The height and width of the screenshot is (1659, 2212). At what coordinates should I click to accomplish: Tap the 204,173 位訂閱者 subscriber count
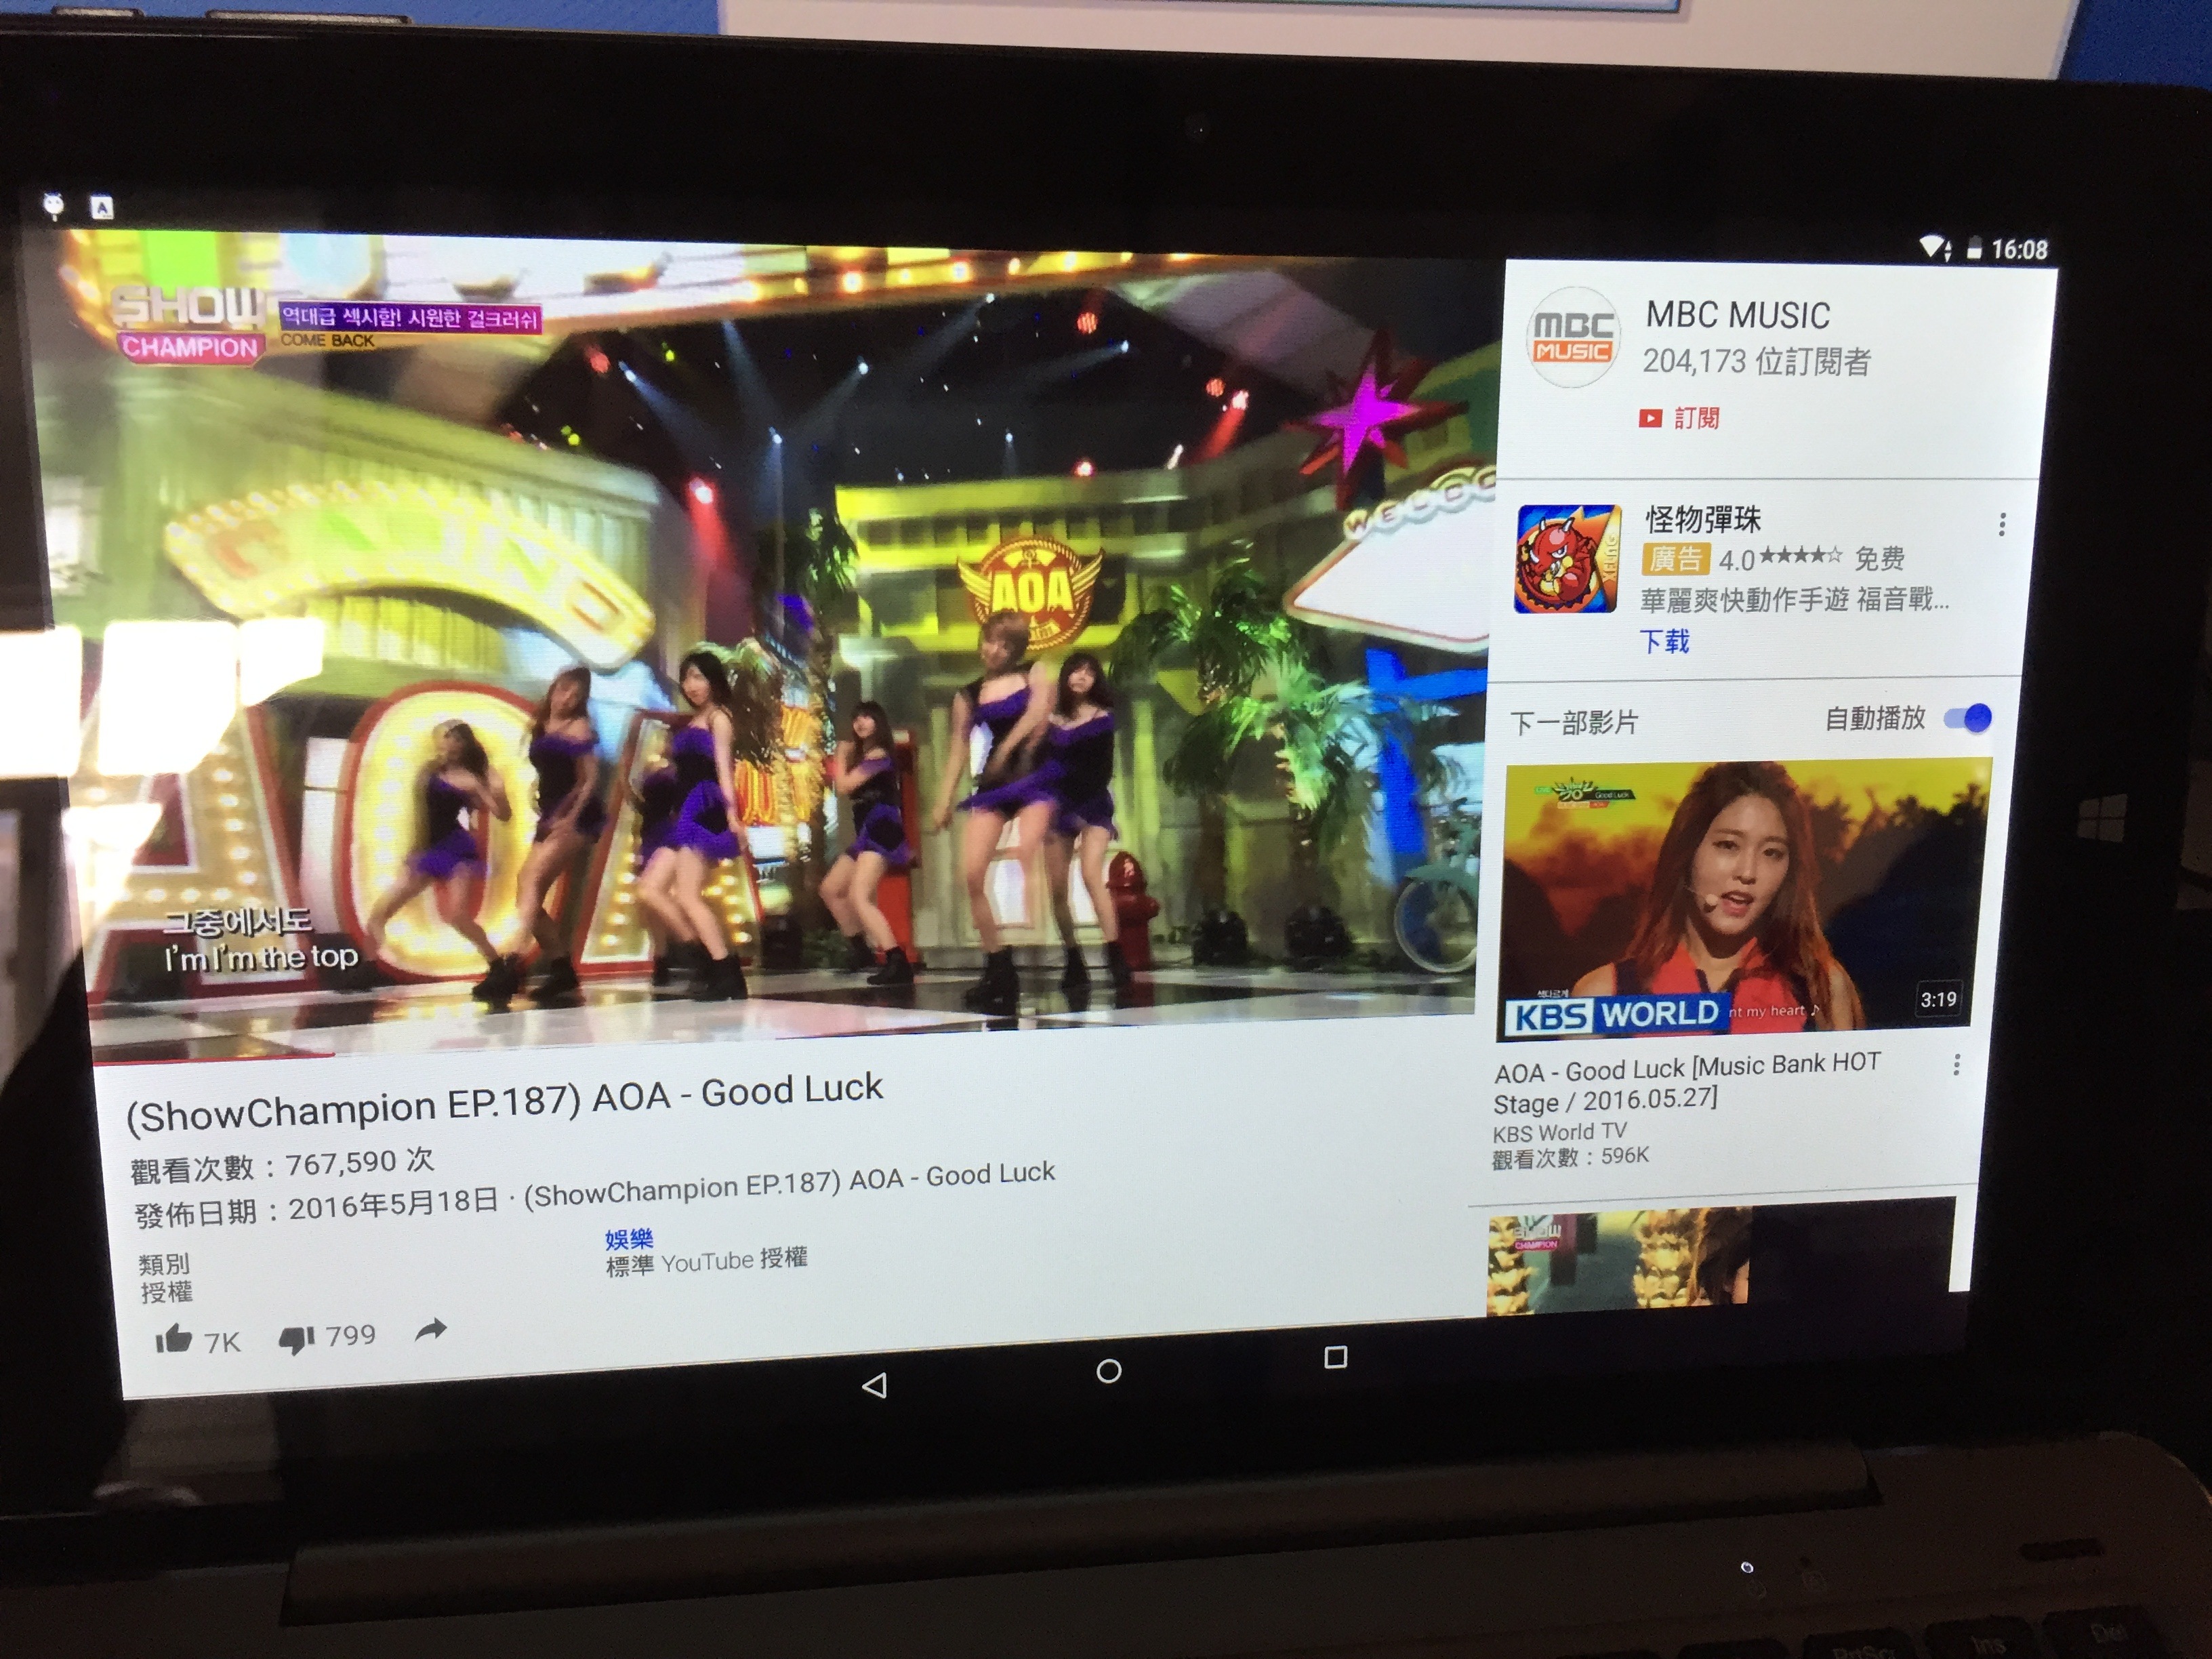click(x=1756, y=361)
